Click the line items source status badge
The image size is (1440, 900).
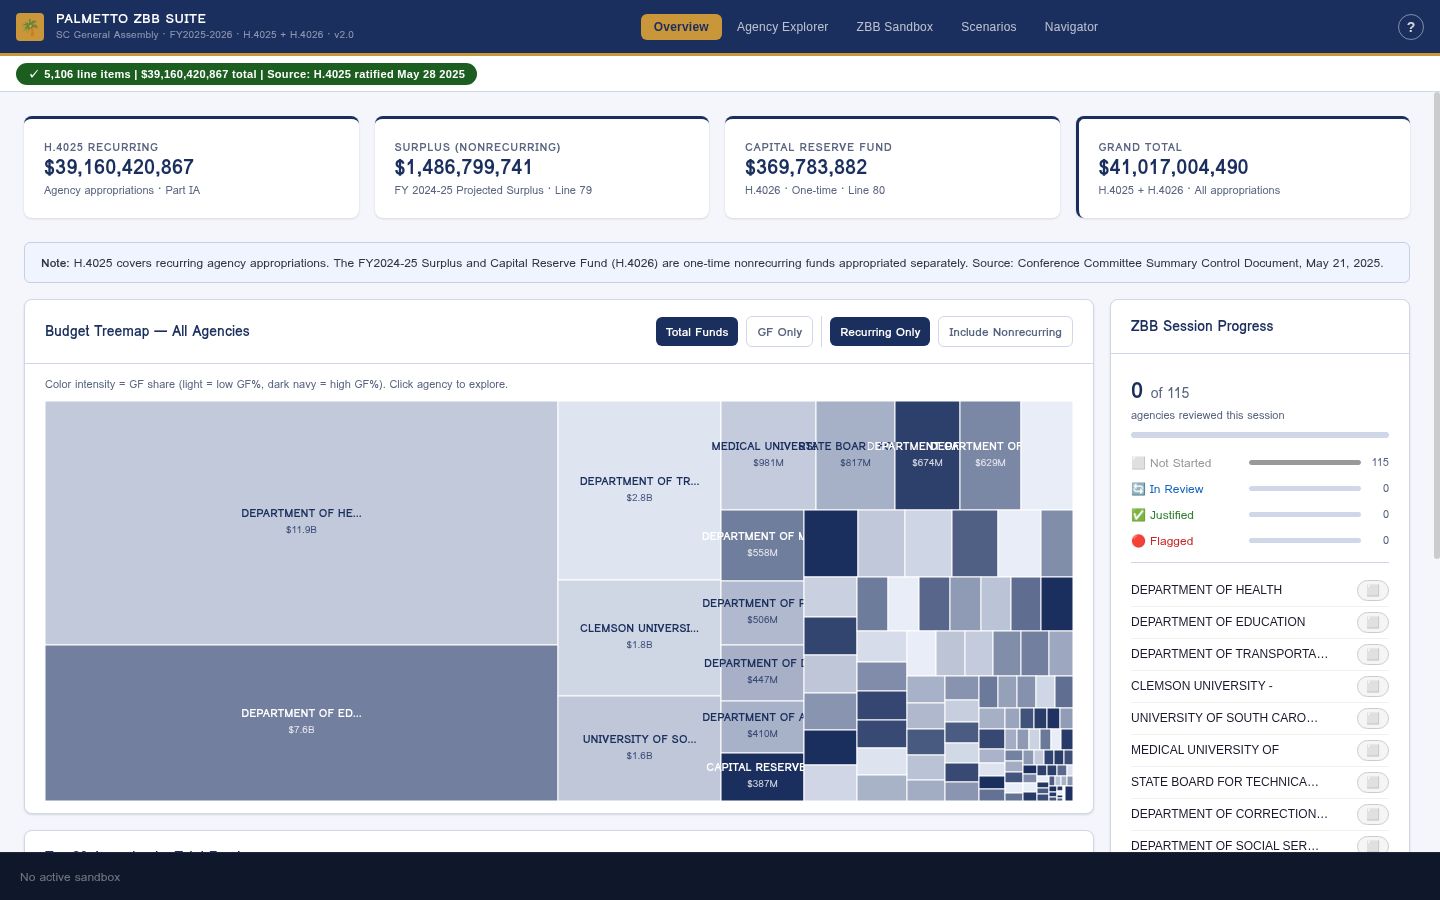(246, 74)
